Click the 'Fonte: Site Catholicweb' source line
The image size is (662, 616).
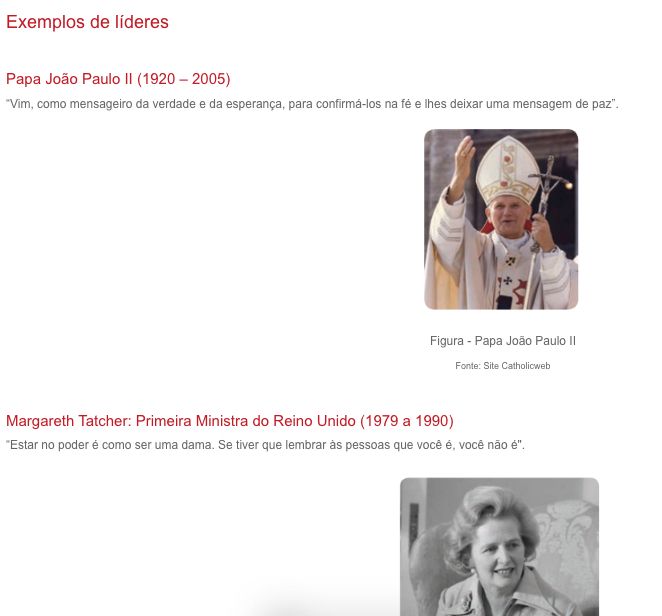(x=502, y=366)
